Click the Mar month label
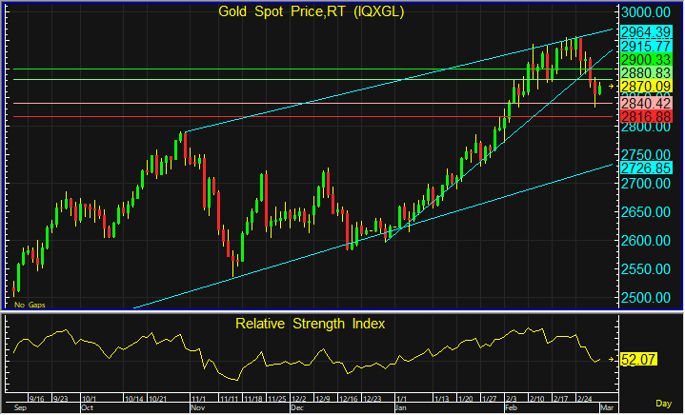Viewport: 685px width, 415px height. (607, 408)
